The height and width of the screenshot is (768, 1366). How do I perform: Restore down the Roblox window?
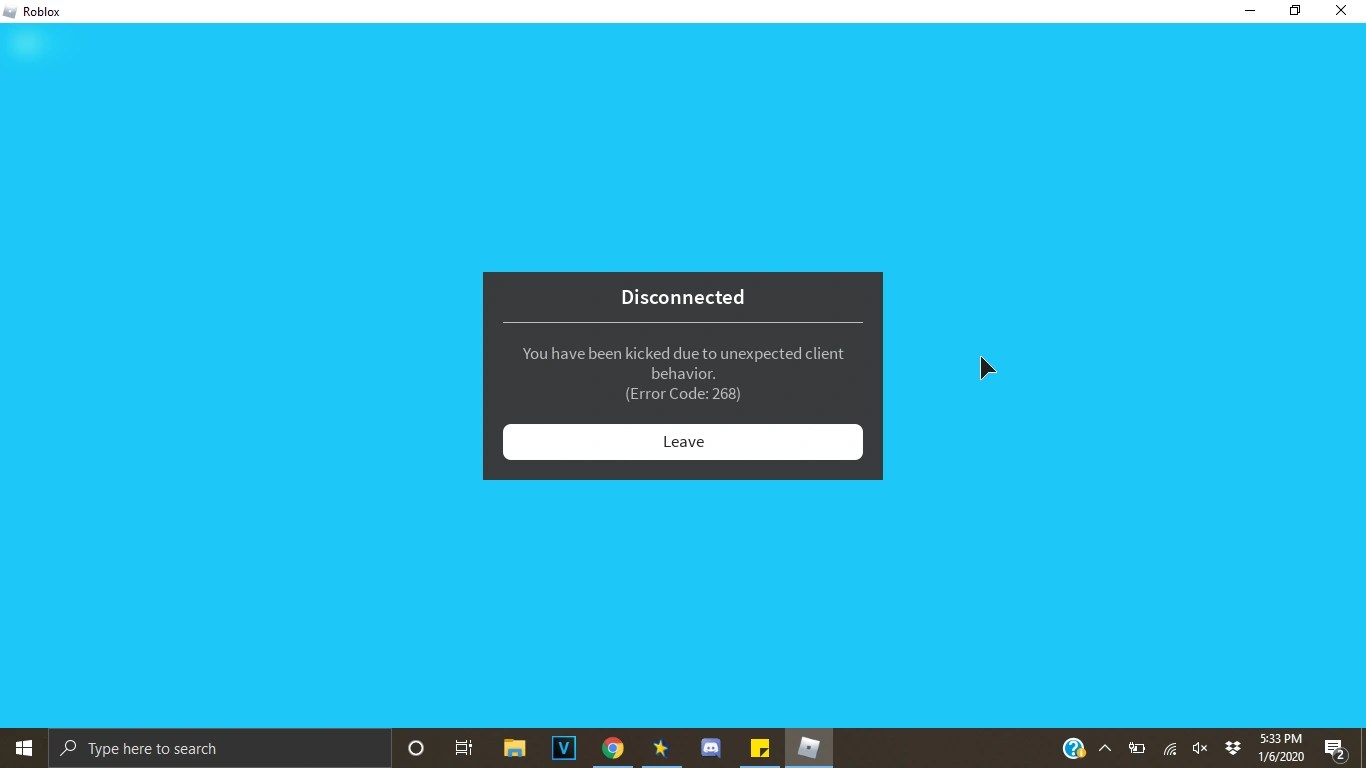pyautogui.click(x=1295, y=11)
